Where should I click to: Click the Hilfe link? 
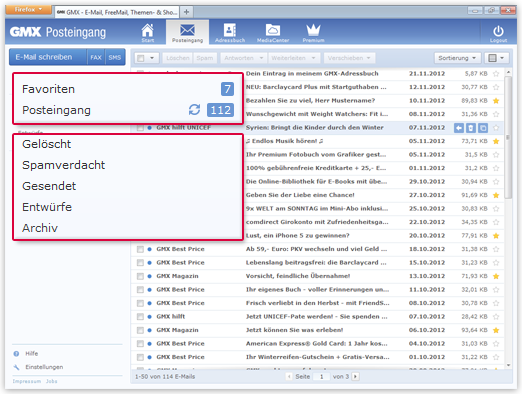click(32, 353)
